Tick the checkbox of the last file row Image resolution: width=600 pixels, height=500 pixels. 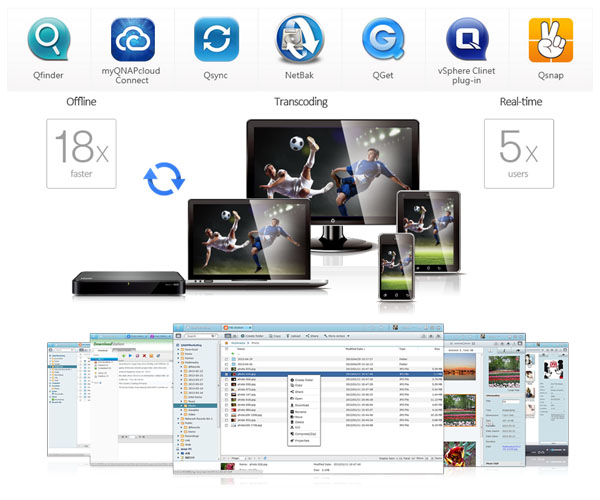tap(227, 425)
